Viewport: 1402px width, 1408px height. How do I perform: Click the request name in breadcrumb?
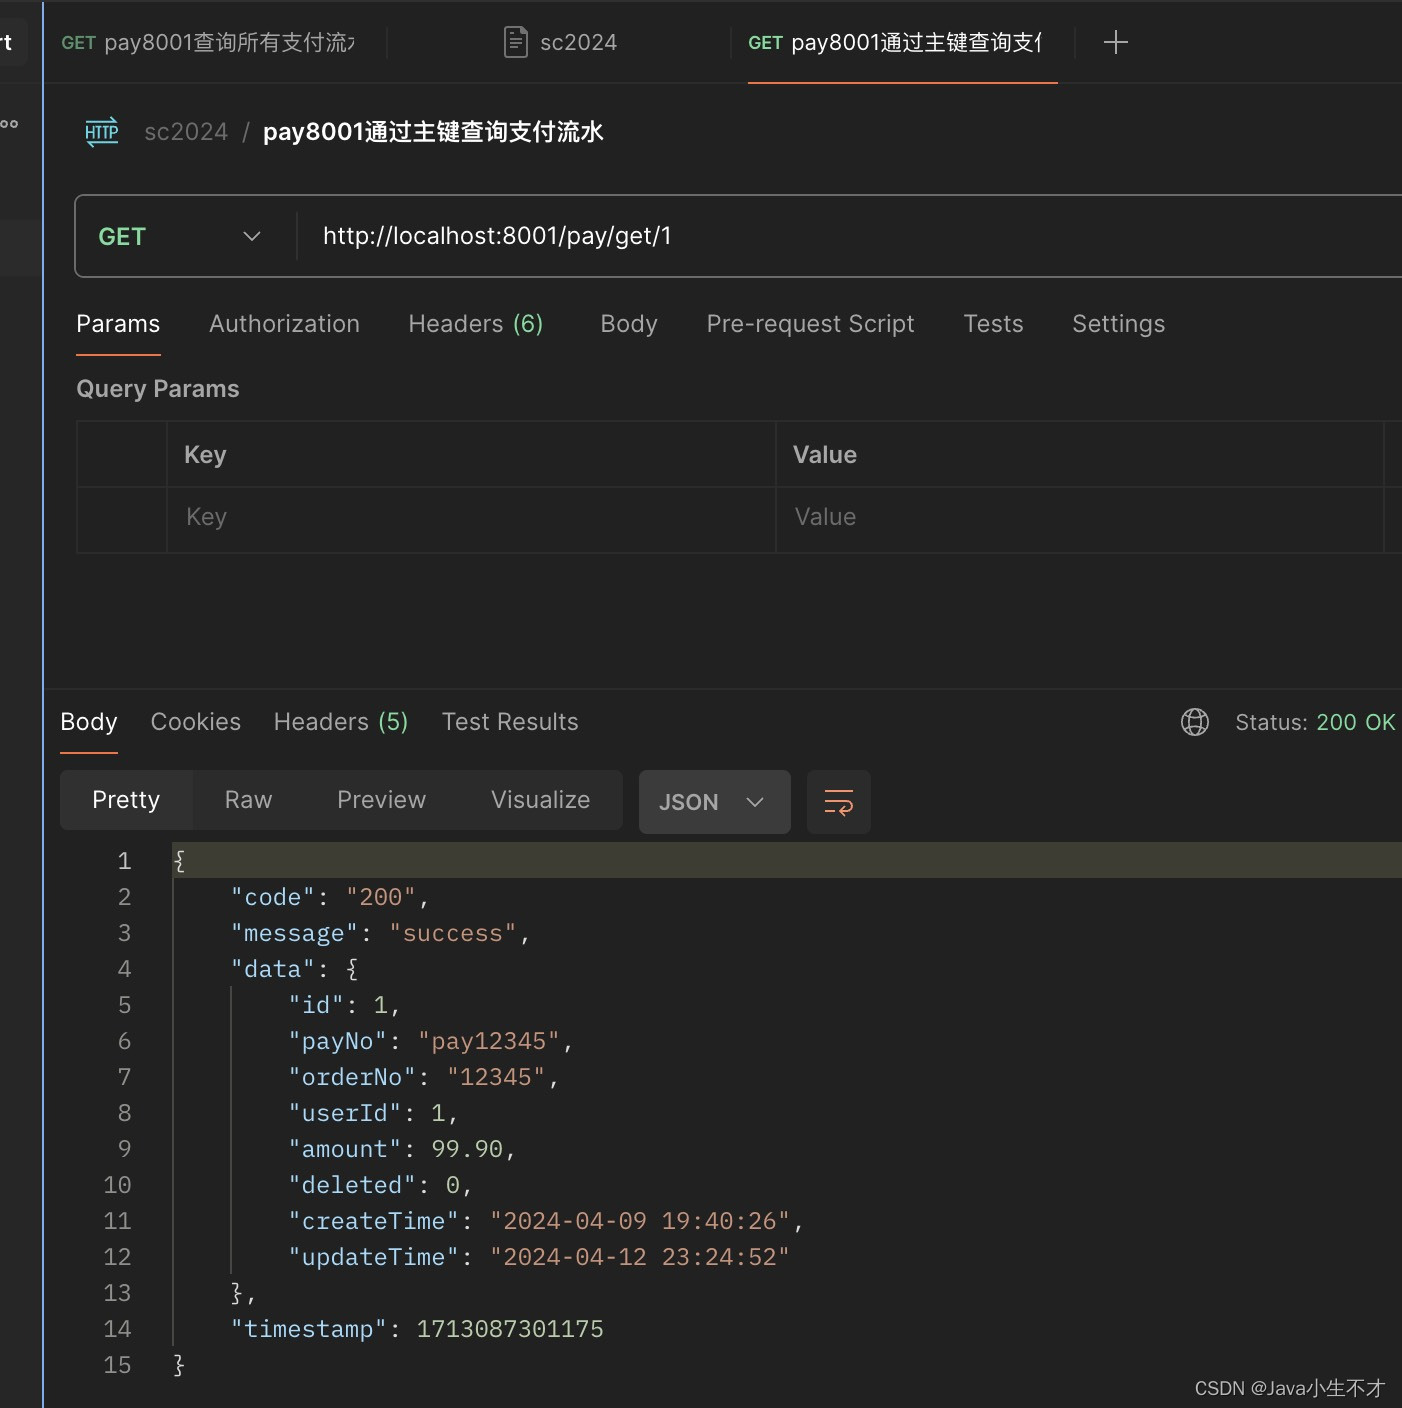click(x=433, y=132)
